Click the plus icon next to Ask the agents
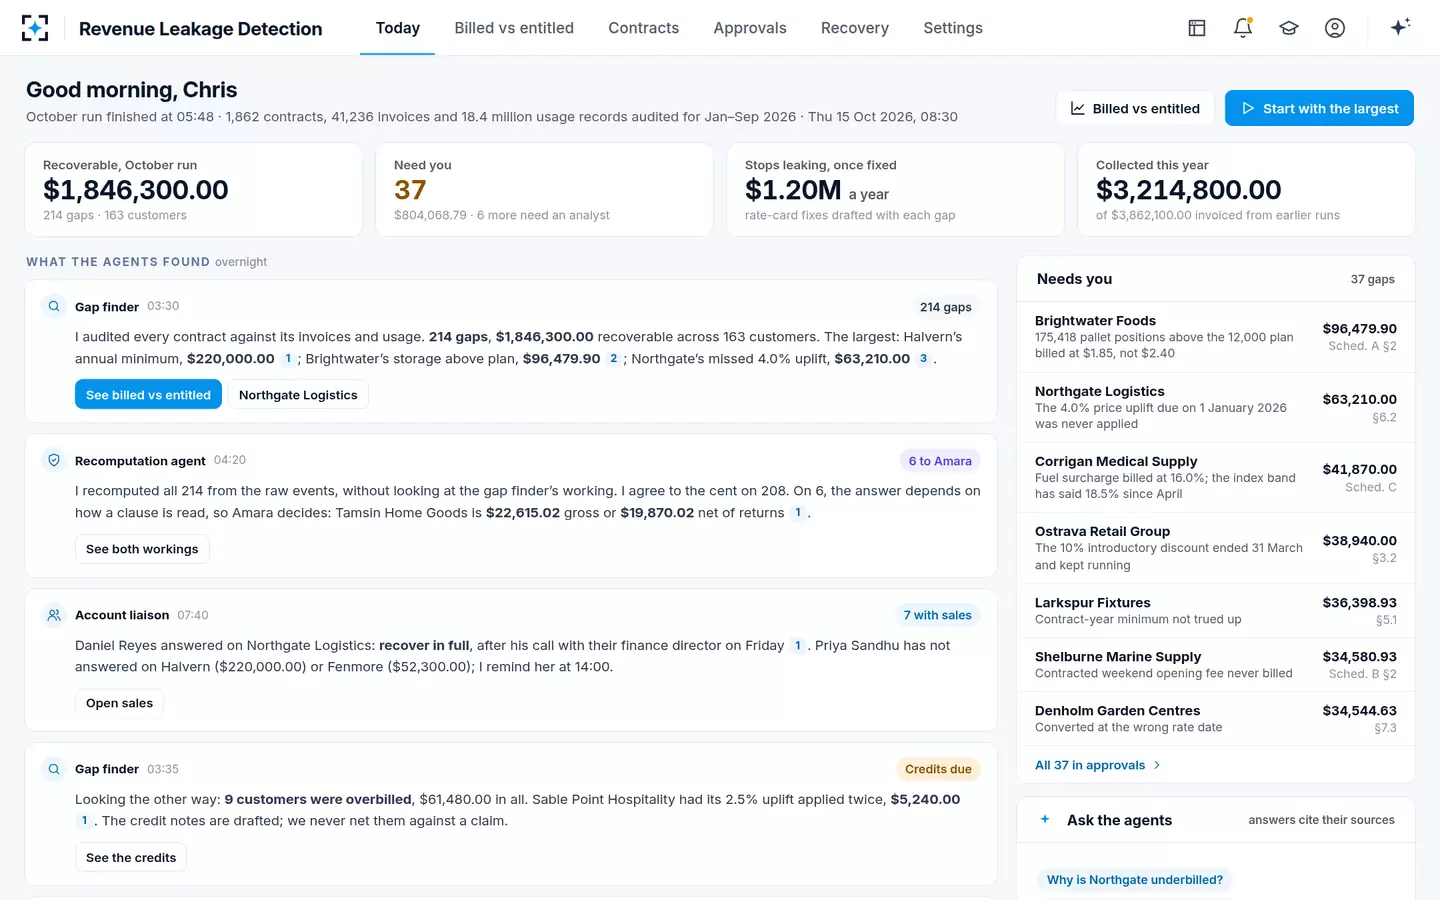 [x=1045, y=819]
